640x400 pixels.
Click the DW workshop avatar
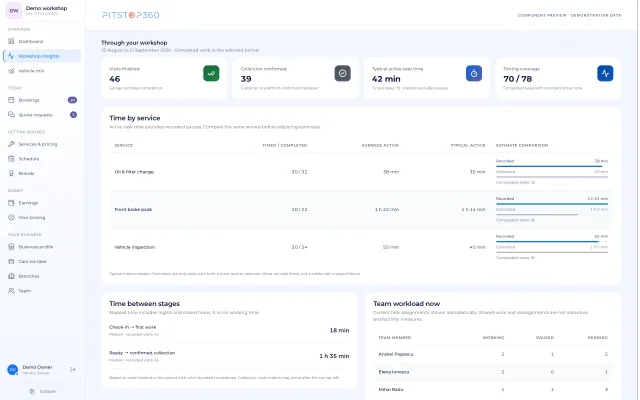14,11
